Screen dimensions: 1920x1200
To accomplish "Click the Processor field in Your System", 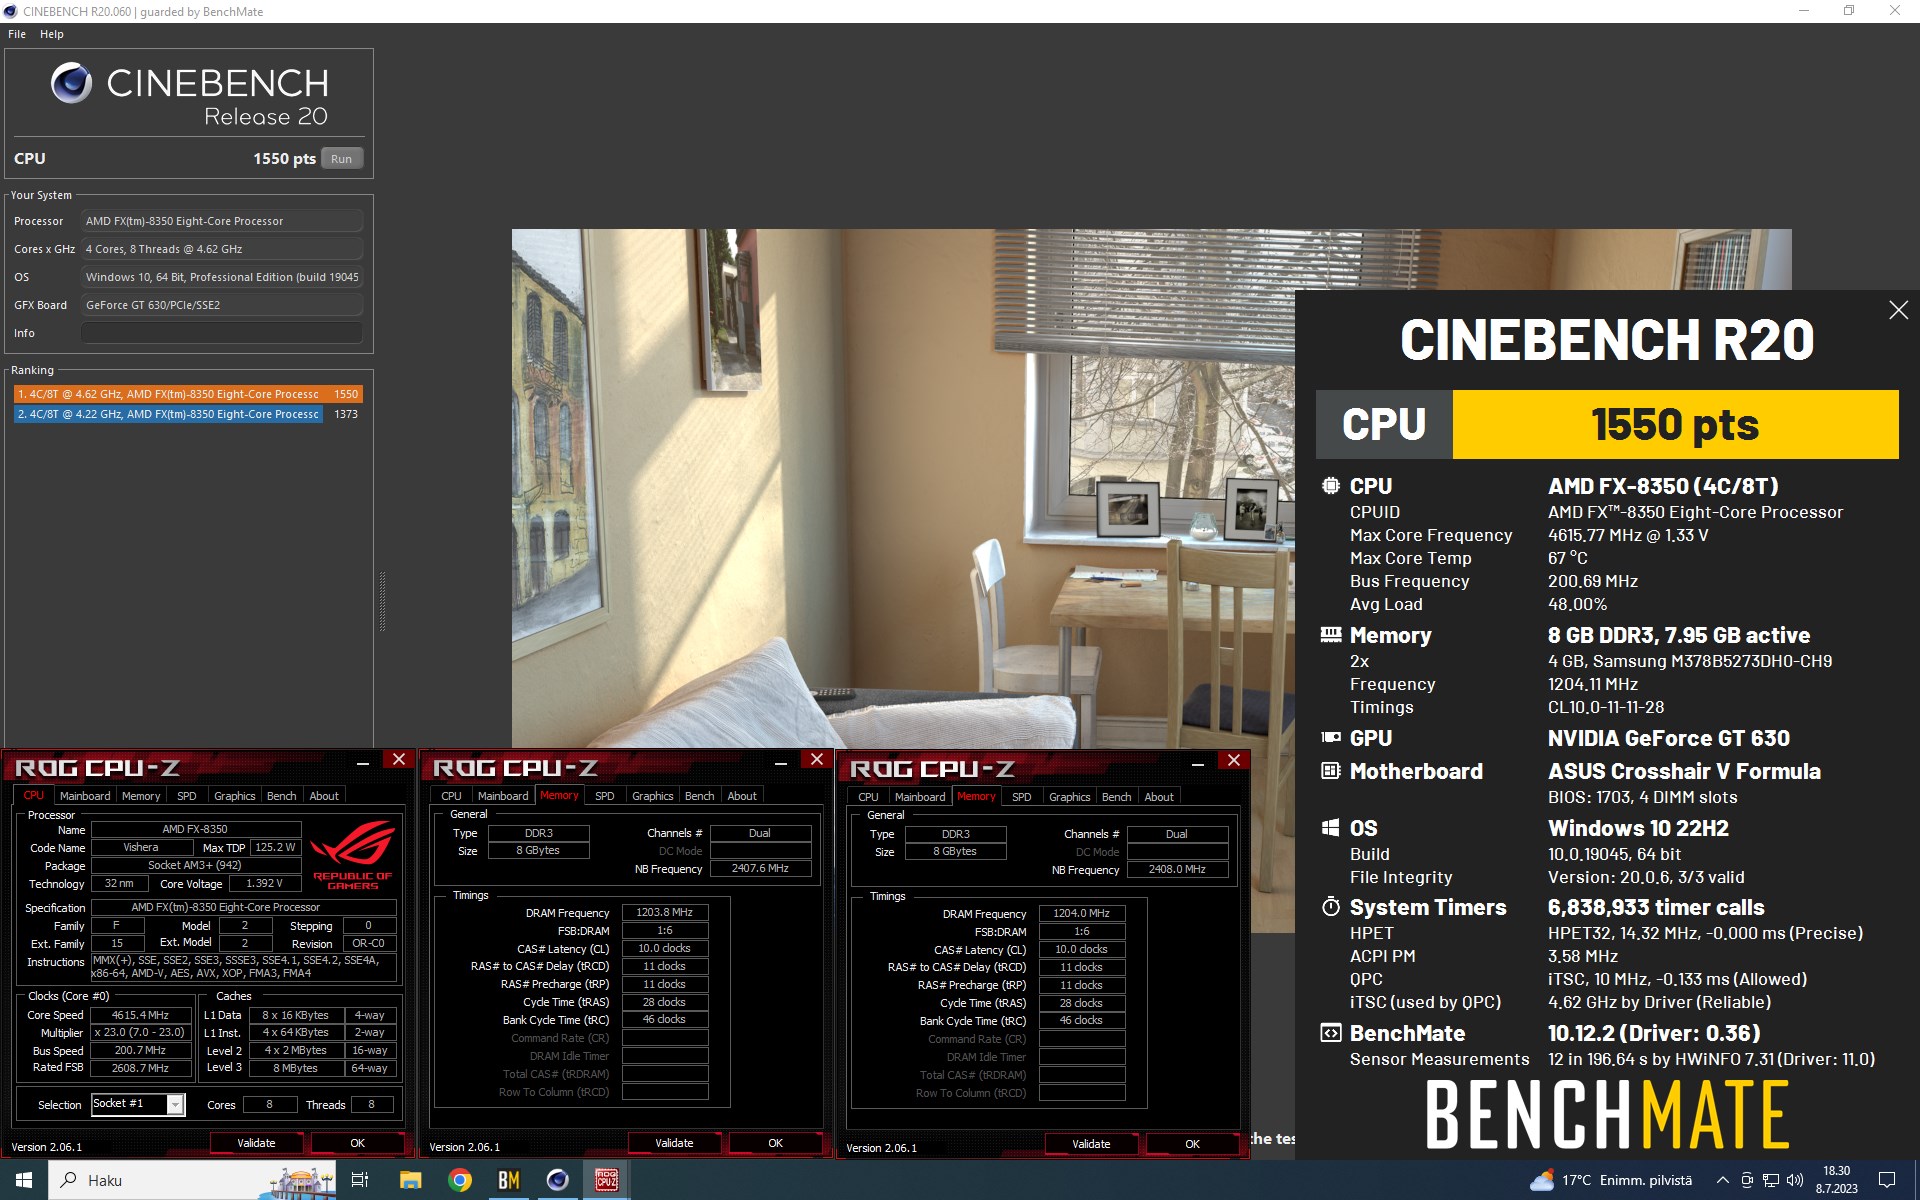I will [222, 221].
